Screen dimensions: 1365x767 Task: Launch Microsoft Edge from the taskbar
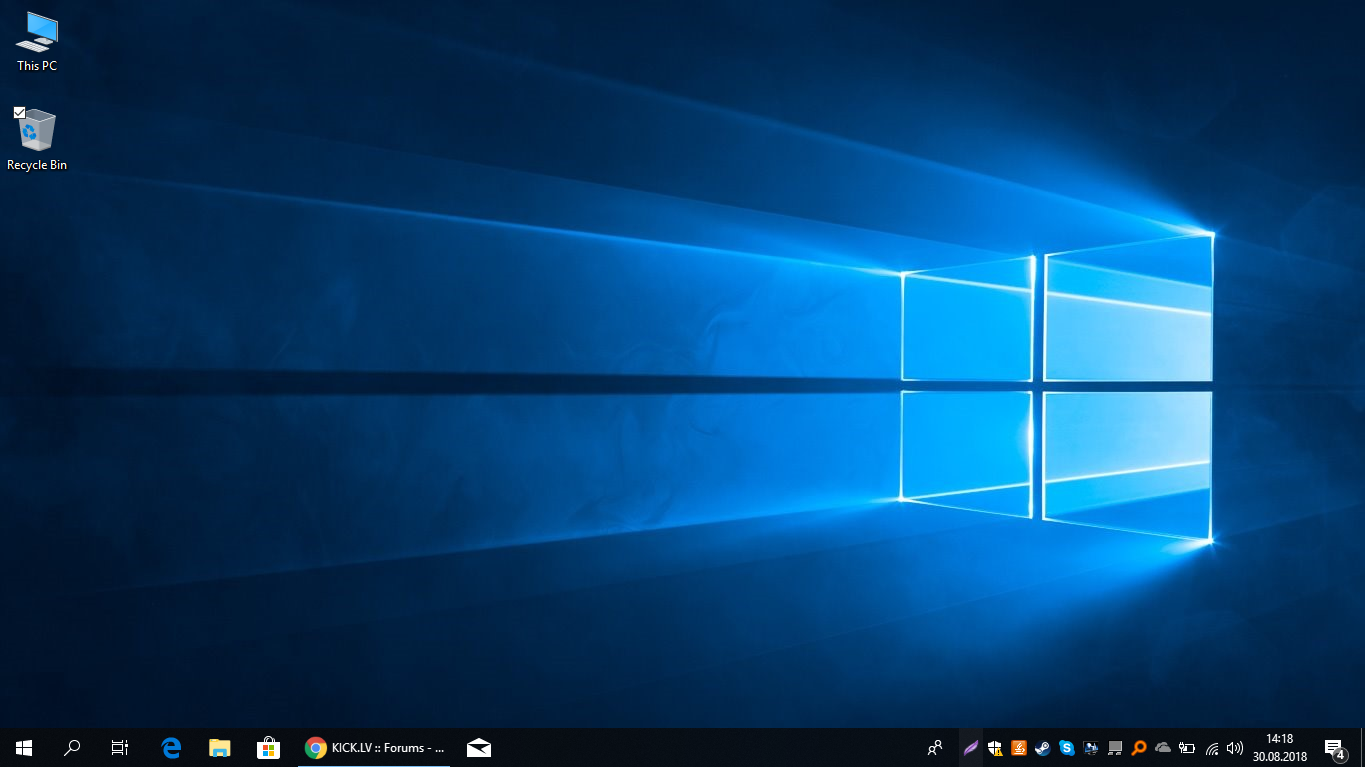coord(171,747)
